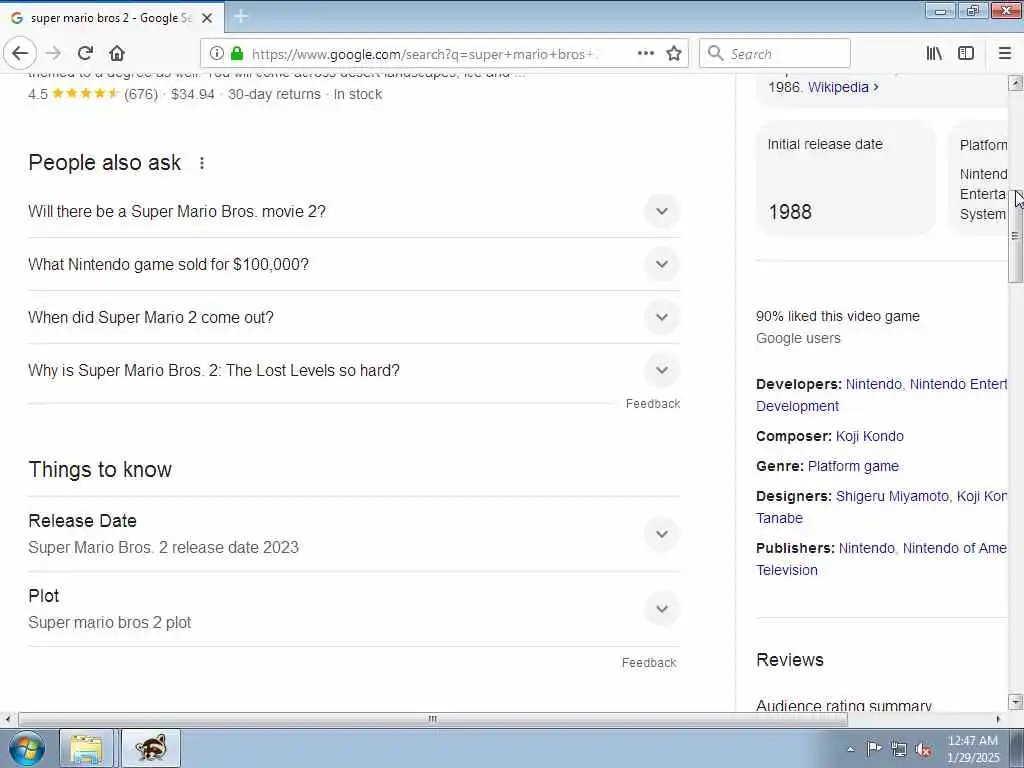Click the vertical scrollbar up arrow
Screen dimensions: 1024x768
(1015, 83)
